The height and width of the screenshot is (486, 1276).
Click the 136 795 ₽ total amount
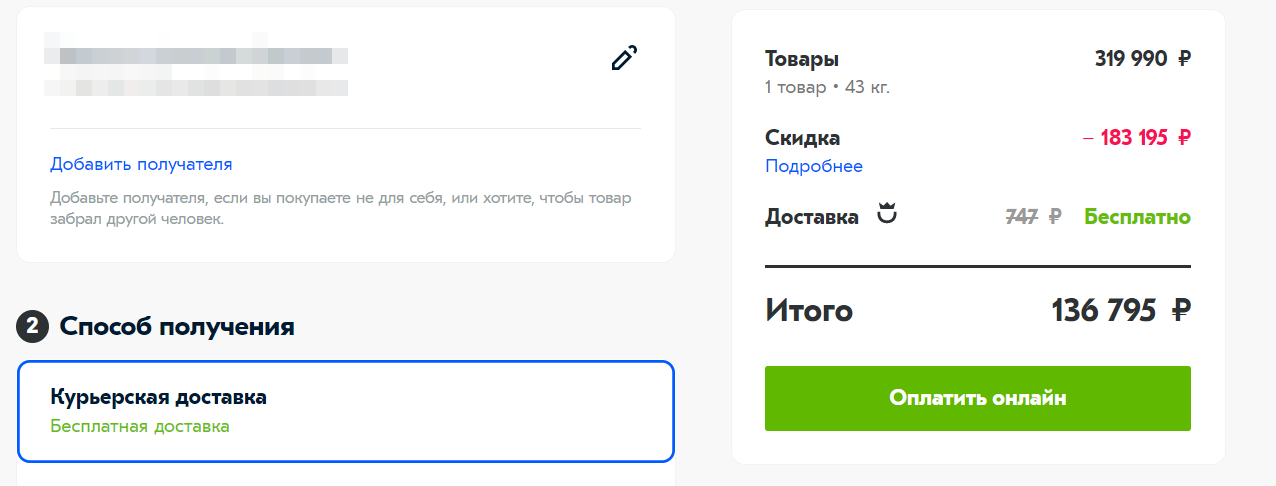(1120, 311)
